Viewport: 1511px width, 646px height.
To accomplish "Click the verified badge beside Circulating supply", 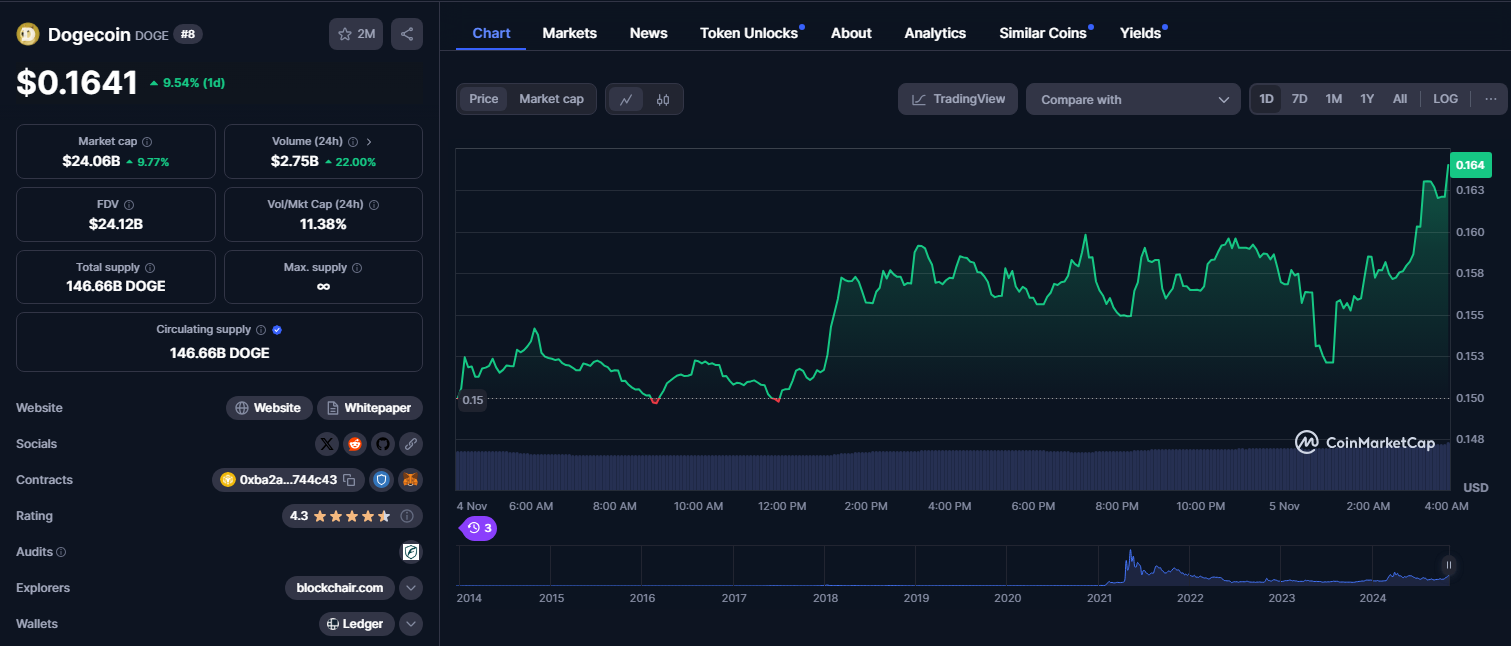I will click(x=277, y=330).
